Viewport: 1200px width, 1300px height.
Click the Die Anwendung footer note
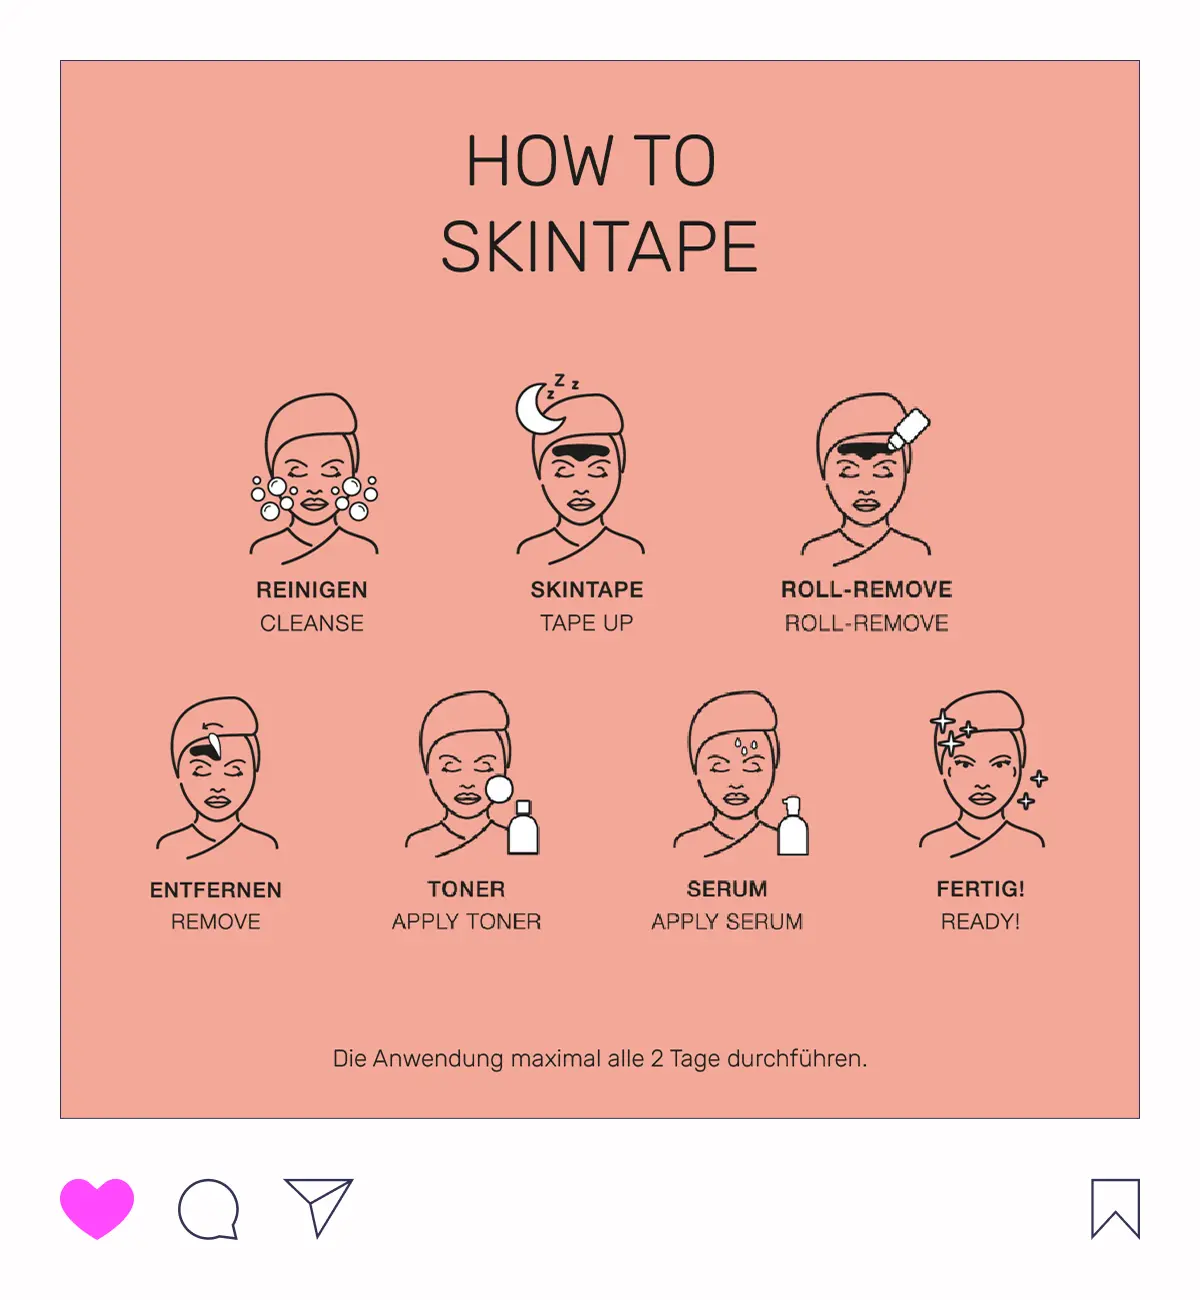(x=600, y=1059)
